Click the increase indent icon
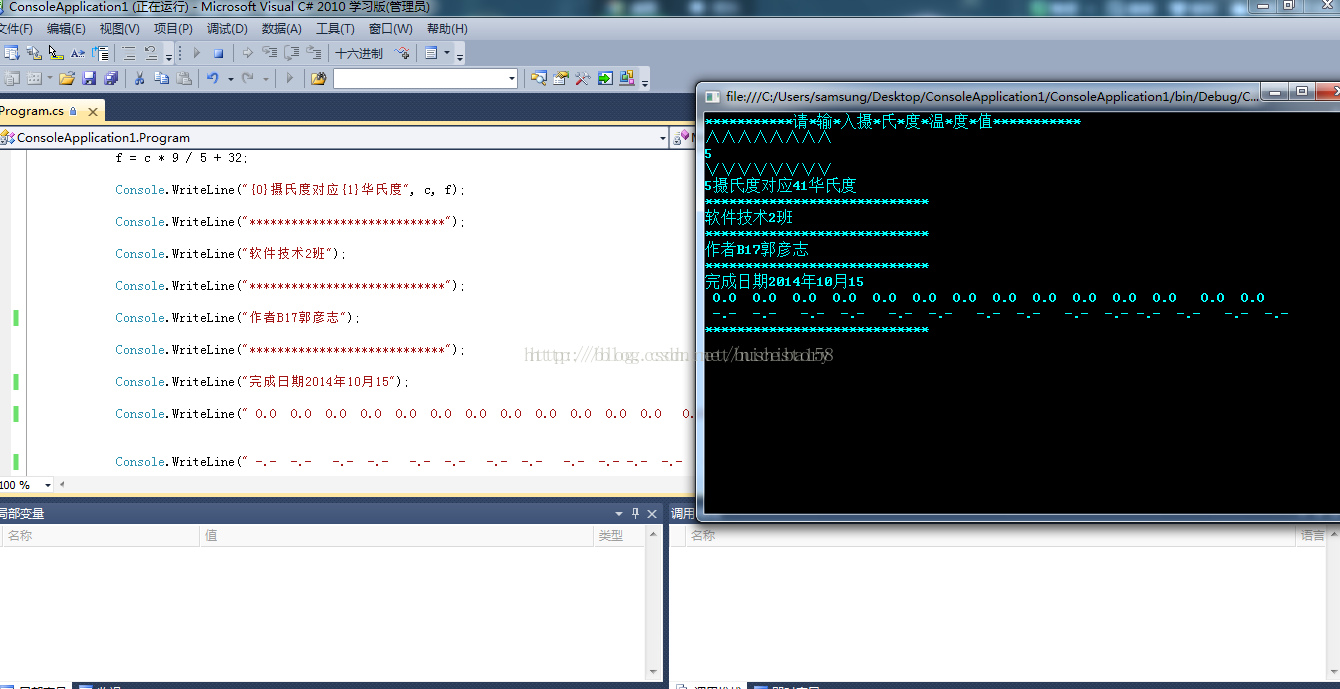Image resolution: width=1340 pixels, height=689 pixels. [151, 53]
